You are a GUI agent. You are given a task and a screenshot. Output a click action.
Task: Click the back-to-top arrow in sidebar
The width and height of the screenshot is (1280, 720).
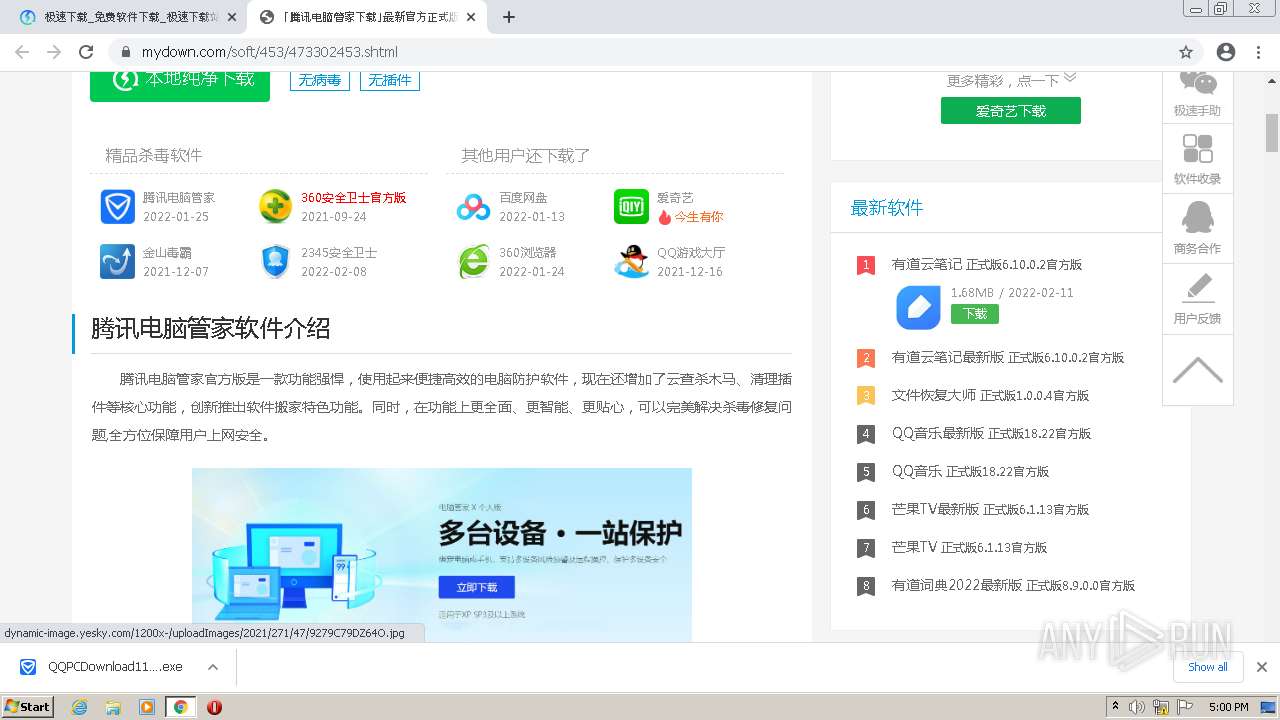[x=1197, y=370]
